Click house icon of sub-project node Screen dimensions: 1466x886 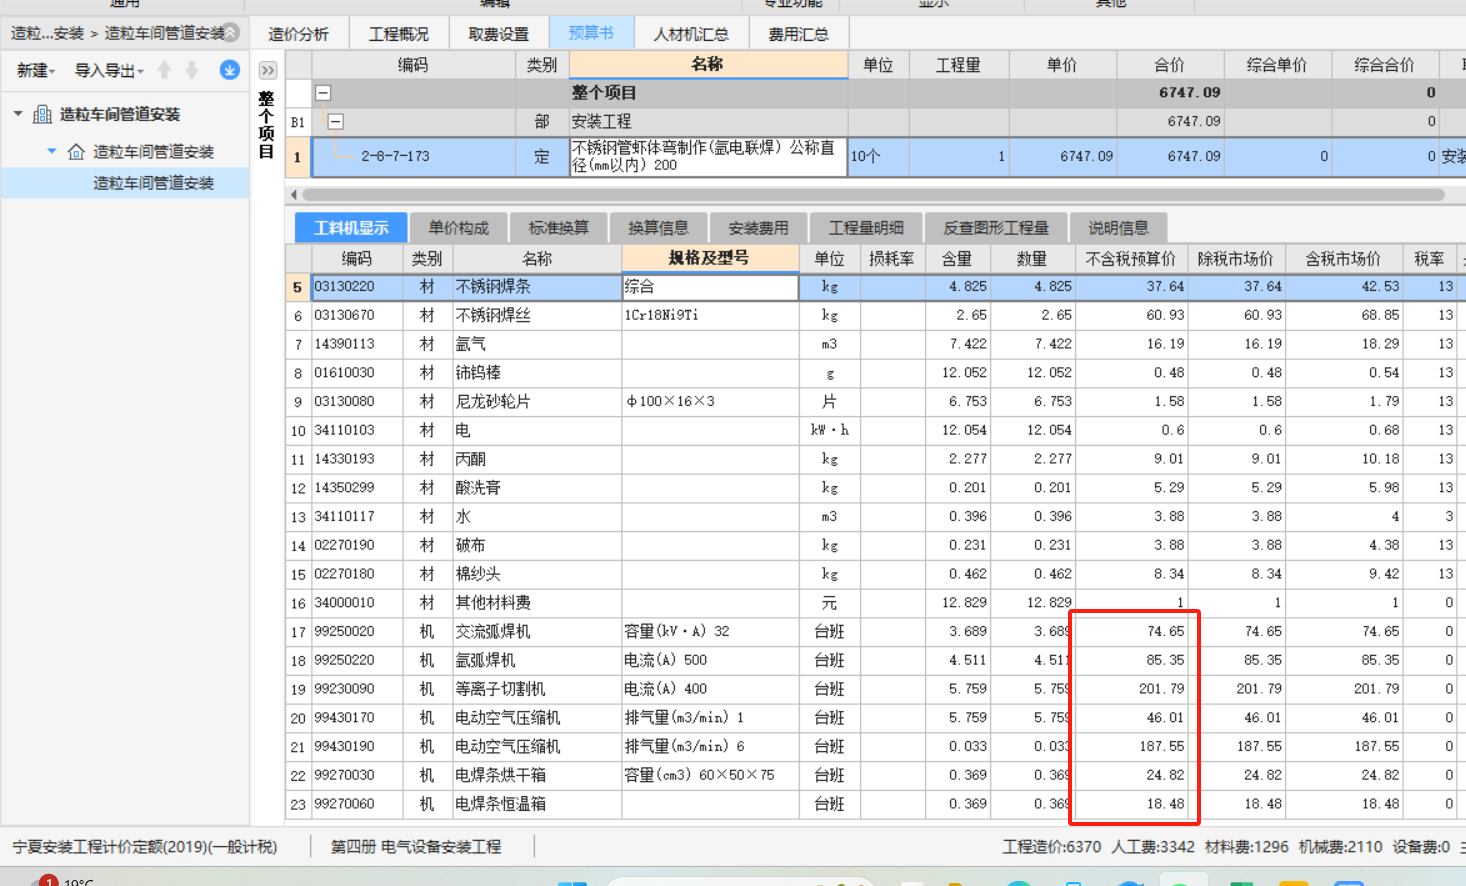coord(76,152)
